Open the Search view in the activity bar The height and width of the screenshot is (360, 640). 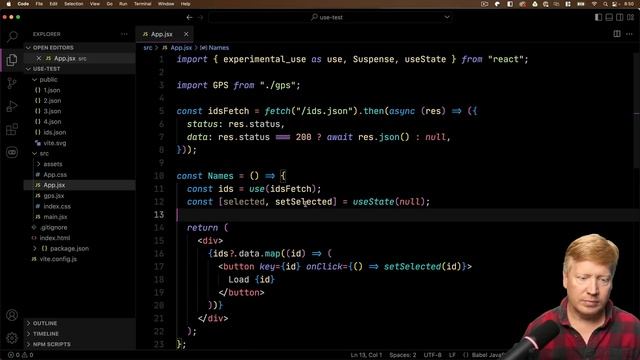coord(12,37)
